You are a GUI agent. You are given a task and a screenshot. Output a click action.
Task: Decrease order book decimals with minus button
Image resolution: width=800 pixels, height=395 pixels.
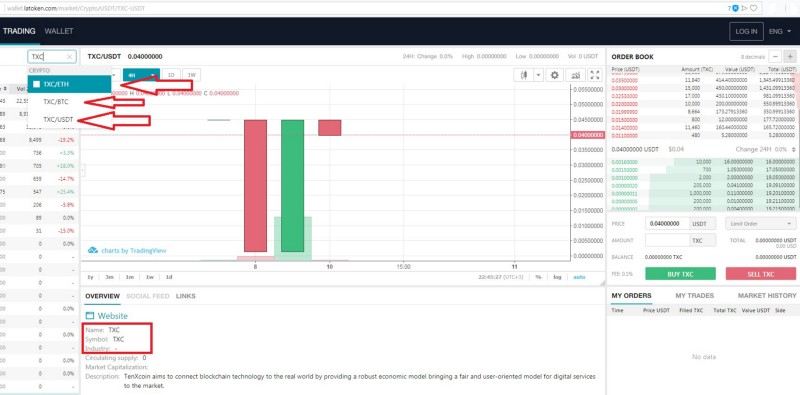point(776,57)
